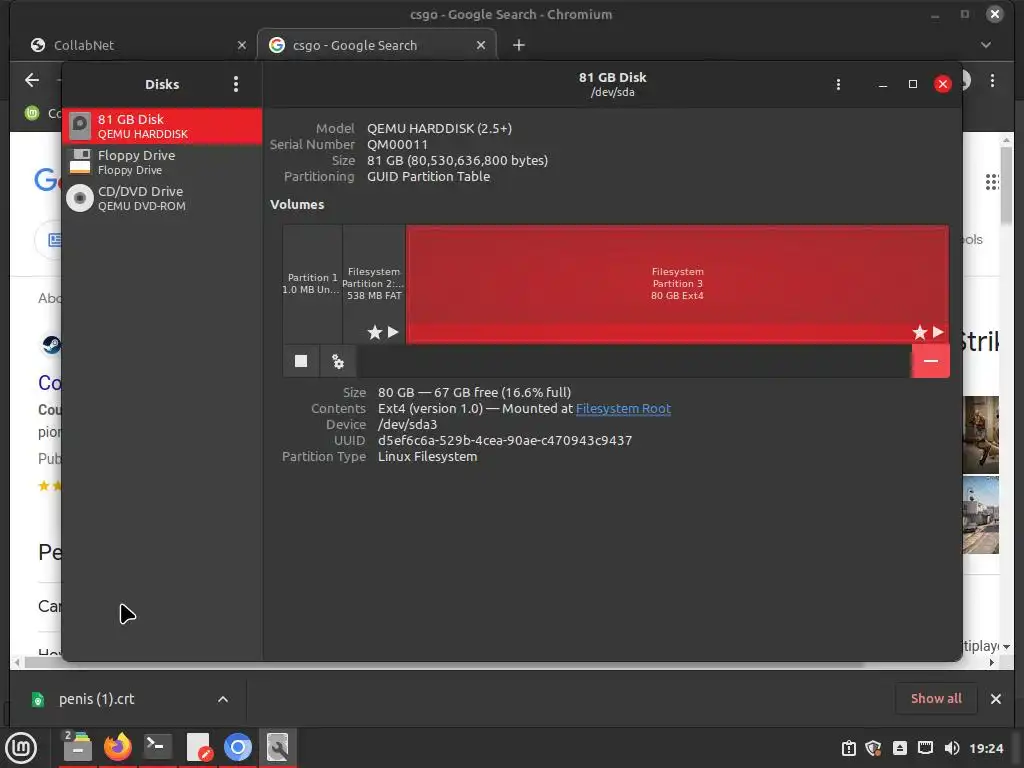Select Partition 1 1.0 MB volume block
The width and height of the screenshot is (1024, 768).
tap(312, 283)
